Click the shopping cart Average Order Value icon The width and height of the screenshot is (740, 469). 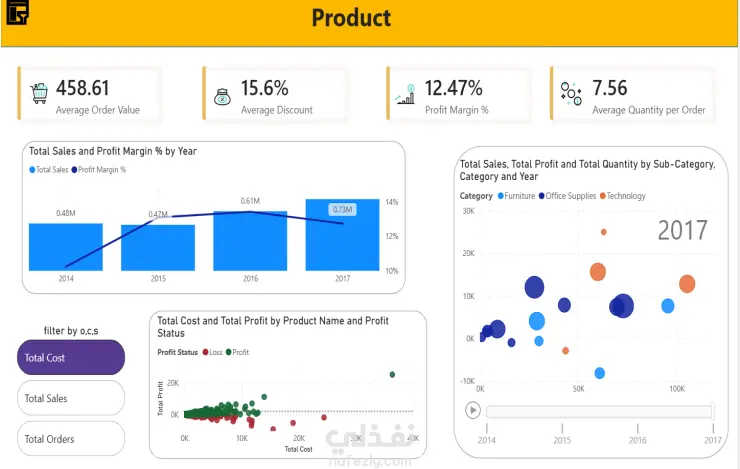(39, 93)
